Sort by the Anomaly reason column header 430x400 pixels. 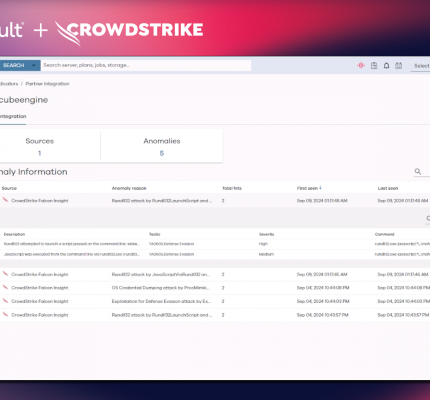click(x=129, y=188)
